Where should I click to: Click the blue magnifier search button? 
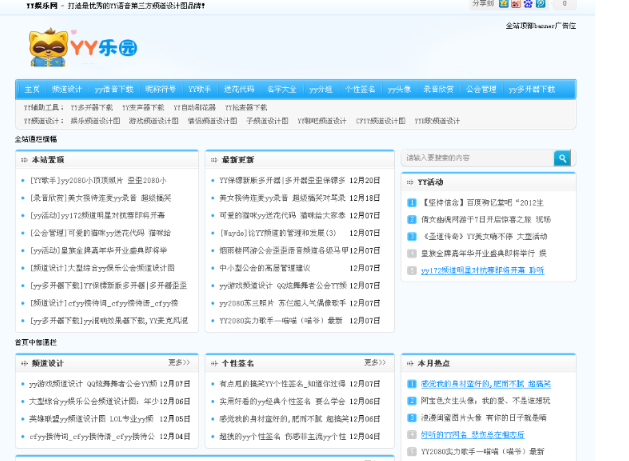coord(562,158)
